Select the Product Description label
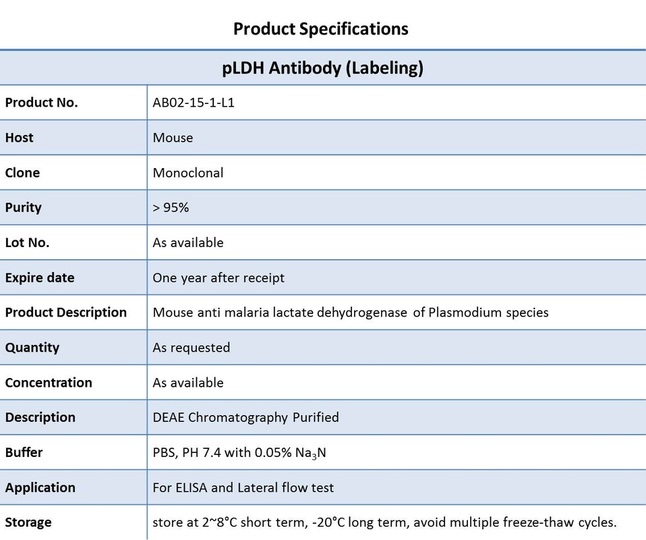646x540 pixels. coord(66,313)
